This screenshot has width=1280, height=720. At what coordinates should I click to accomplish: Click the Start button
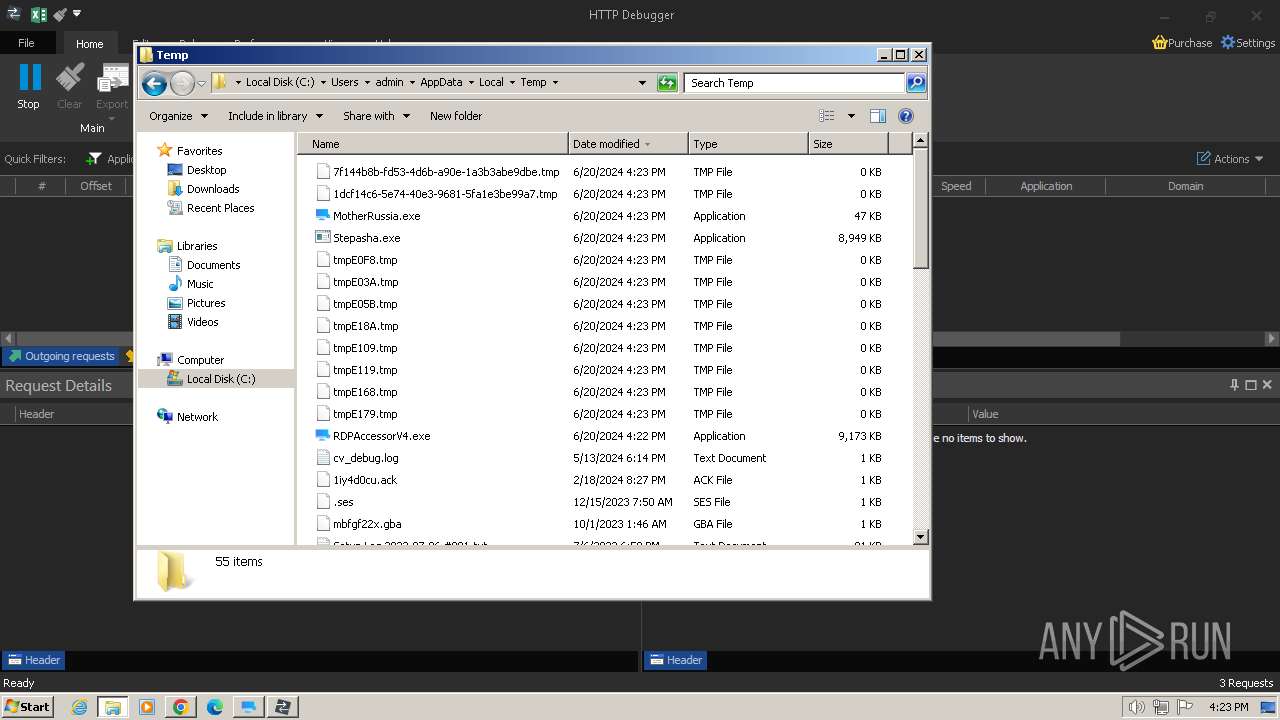click(x=27, y=707)
